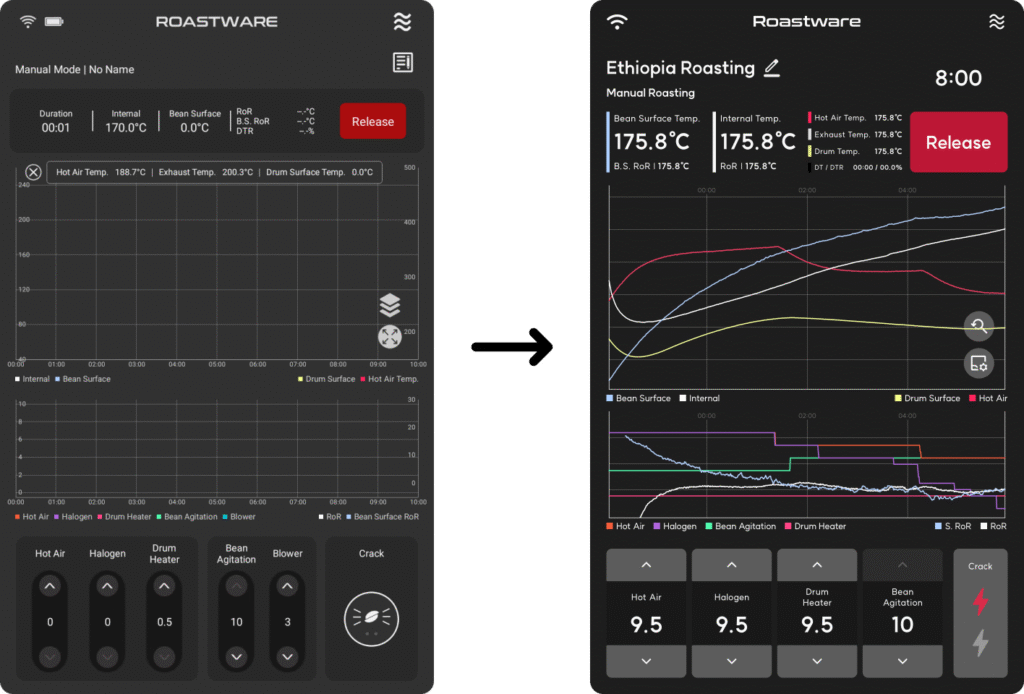
Task: Select the DT / DTR 00:00 / 00.0% readout
Action: [857, 167]
